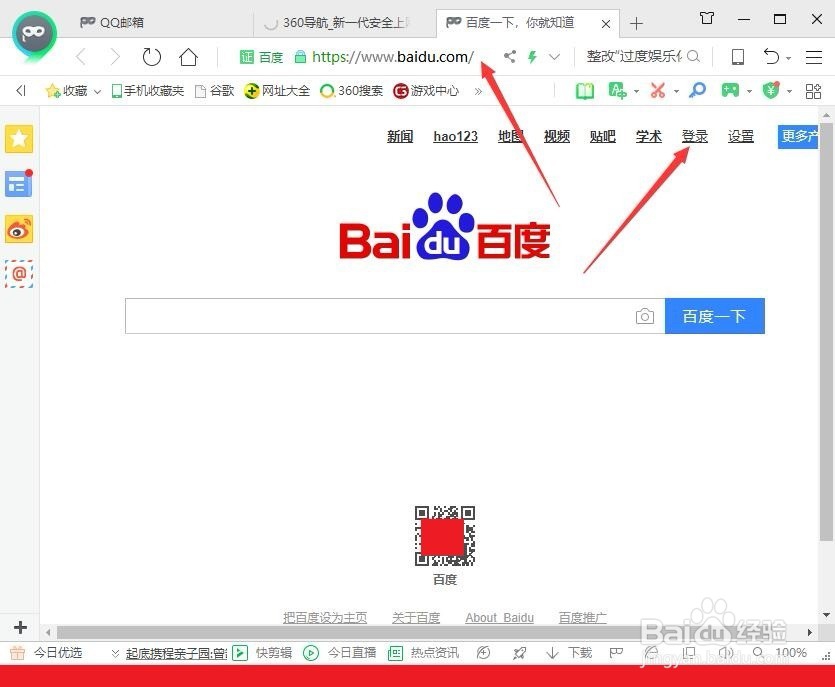Click the About Baidu footer link
Screen dimensions: 835x687
click(x=500, y=618)
